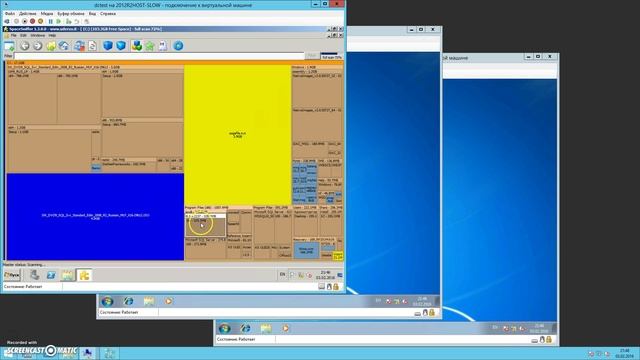
Task: Go back in SpaceSniffer navigation
Action: click(24, 46)
